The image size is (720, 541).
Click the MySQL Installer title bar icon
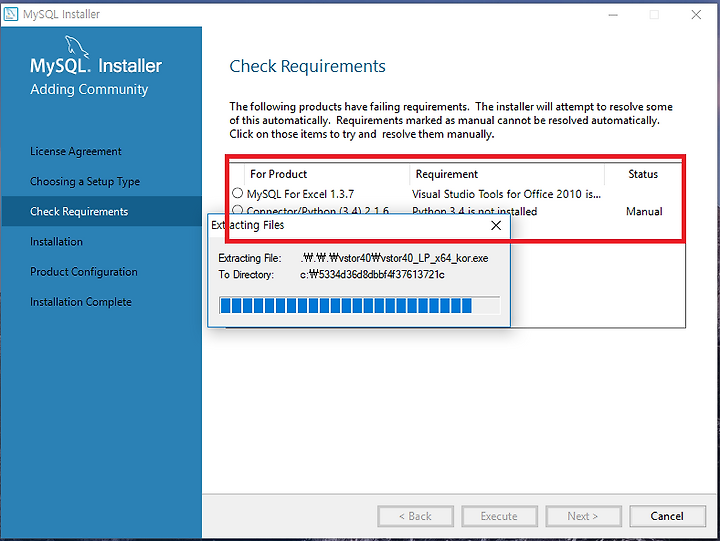[x=11, y=14]
